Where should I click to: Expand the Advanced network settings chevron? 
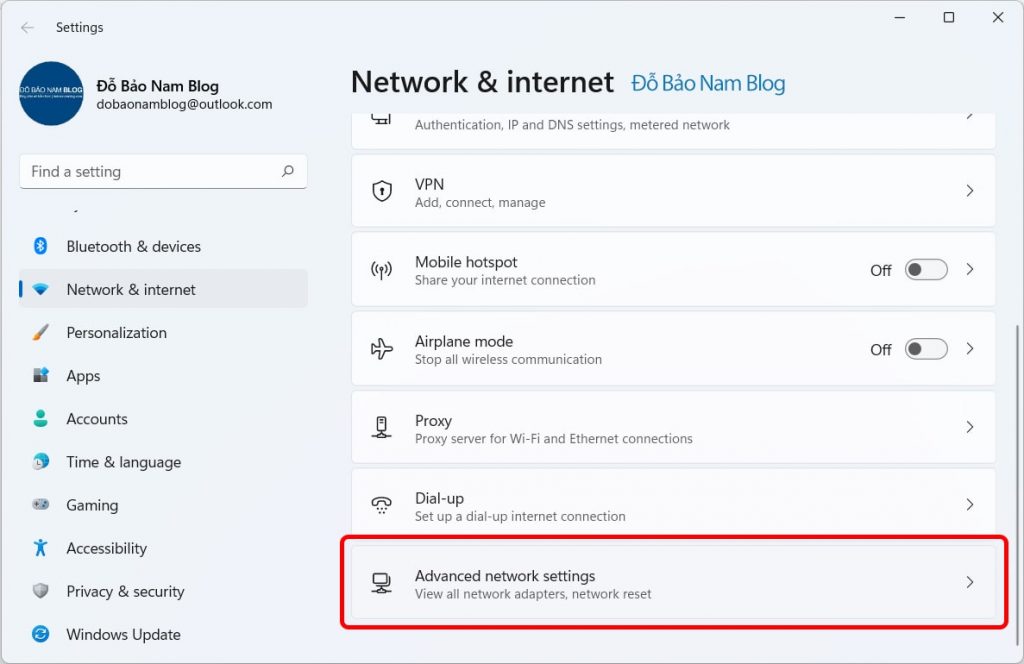pos(970,582)
